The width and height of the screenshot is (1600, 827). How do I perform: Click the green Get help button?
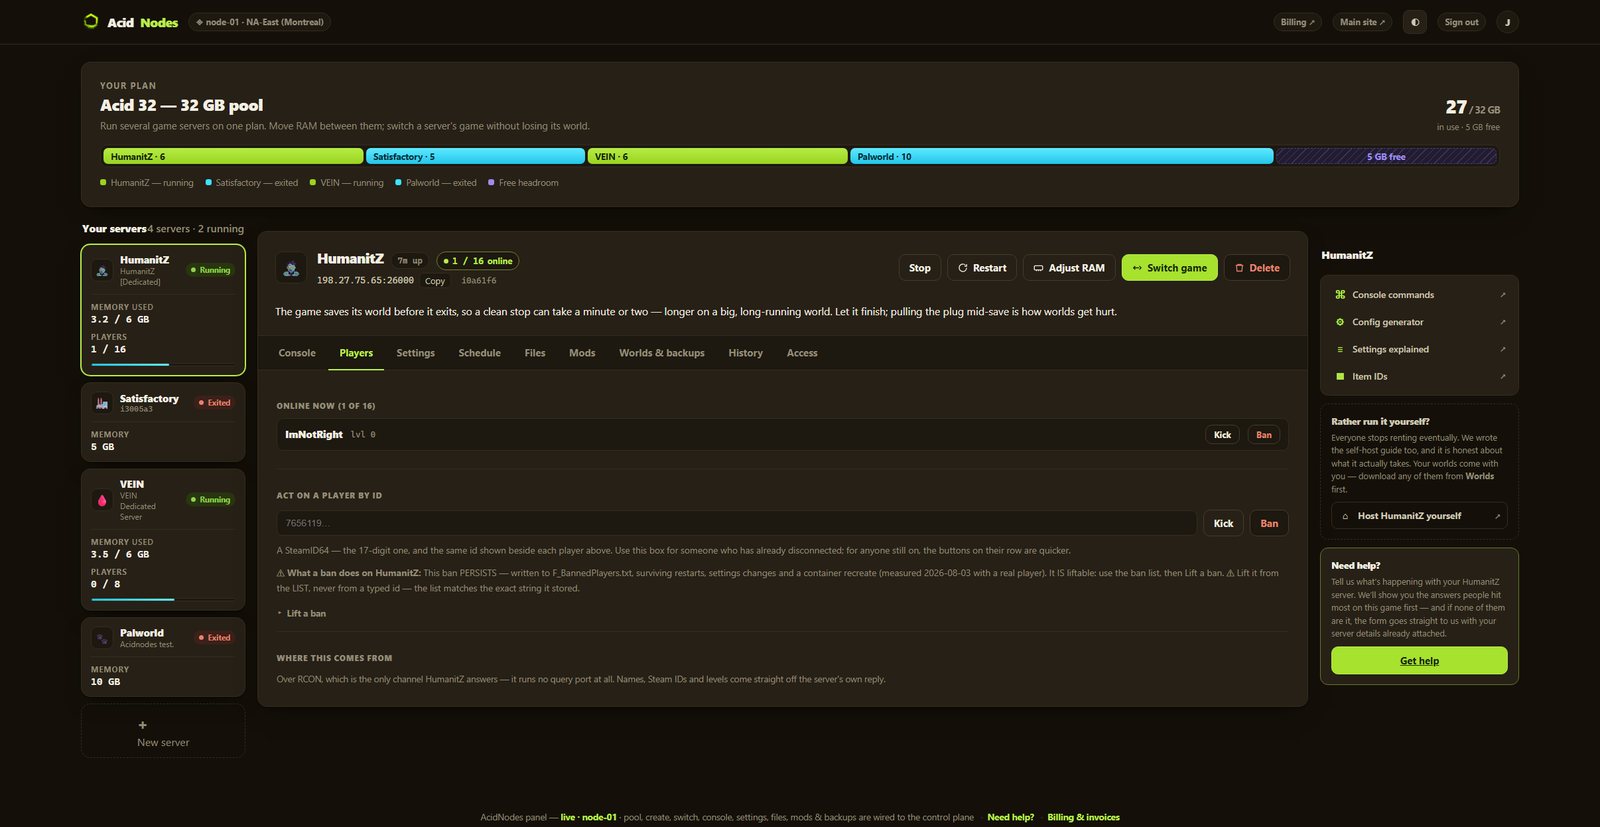click(1419, 660)
